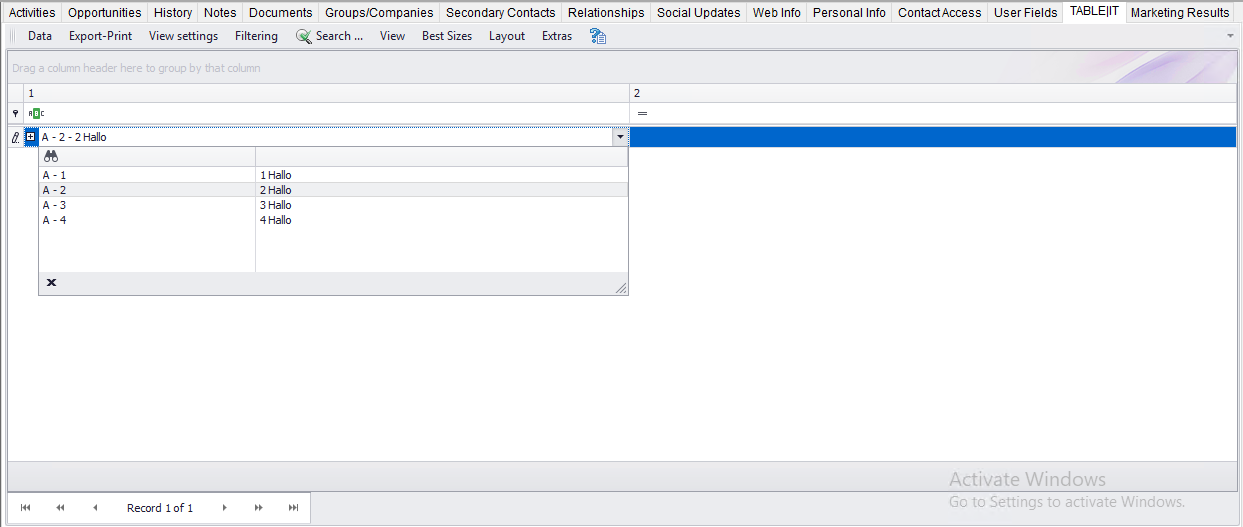Viewport: 1243px width, 527px height.
Task: Go to the last record
Action: [x=293, y=508]
